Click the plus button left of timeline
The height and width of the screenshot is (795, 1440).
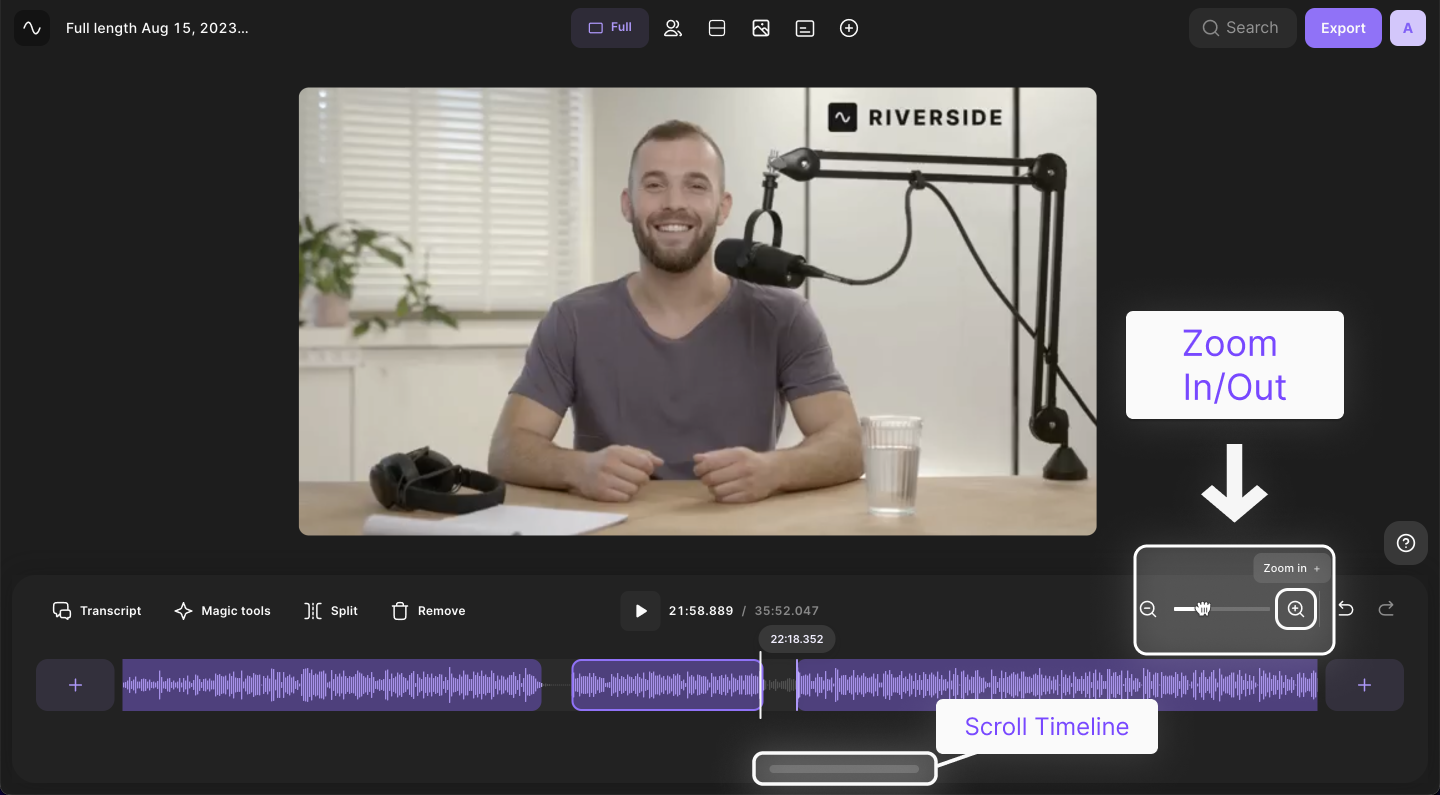coord(75,685)
